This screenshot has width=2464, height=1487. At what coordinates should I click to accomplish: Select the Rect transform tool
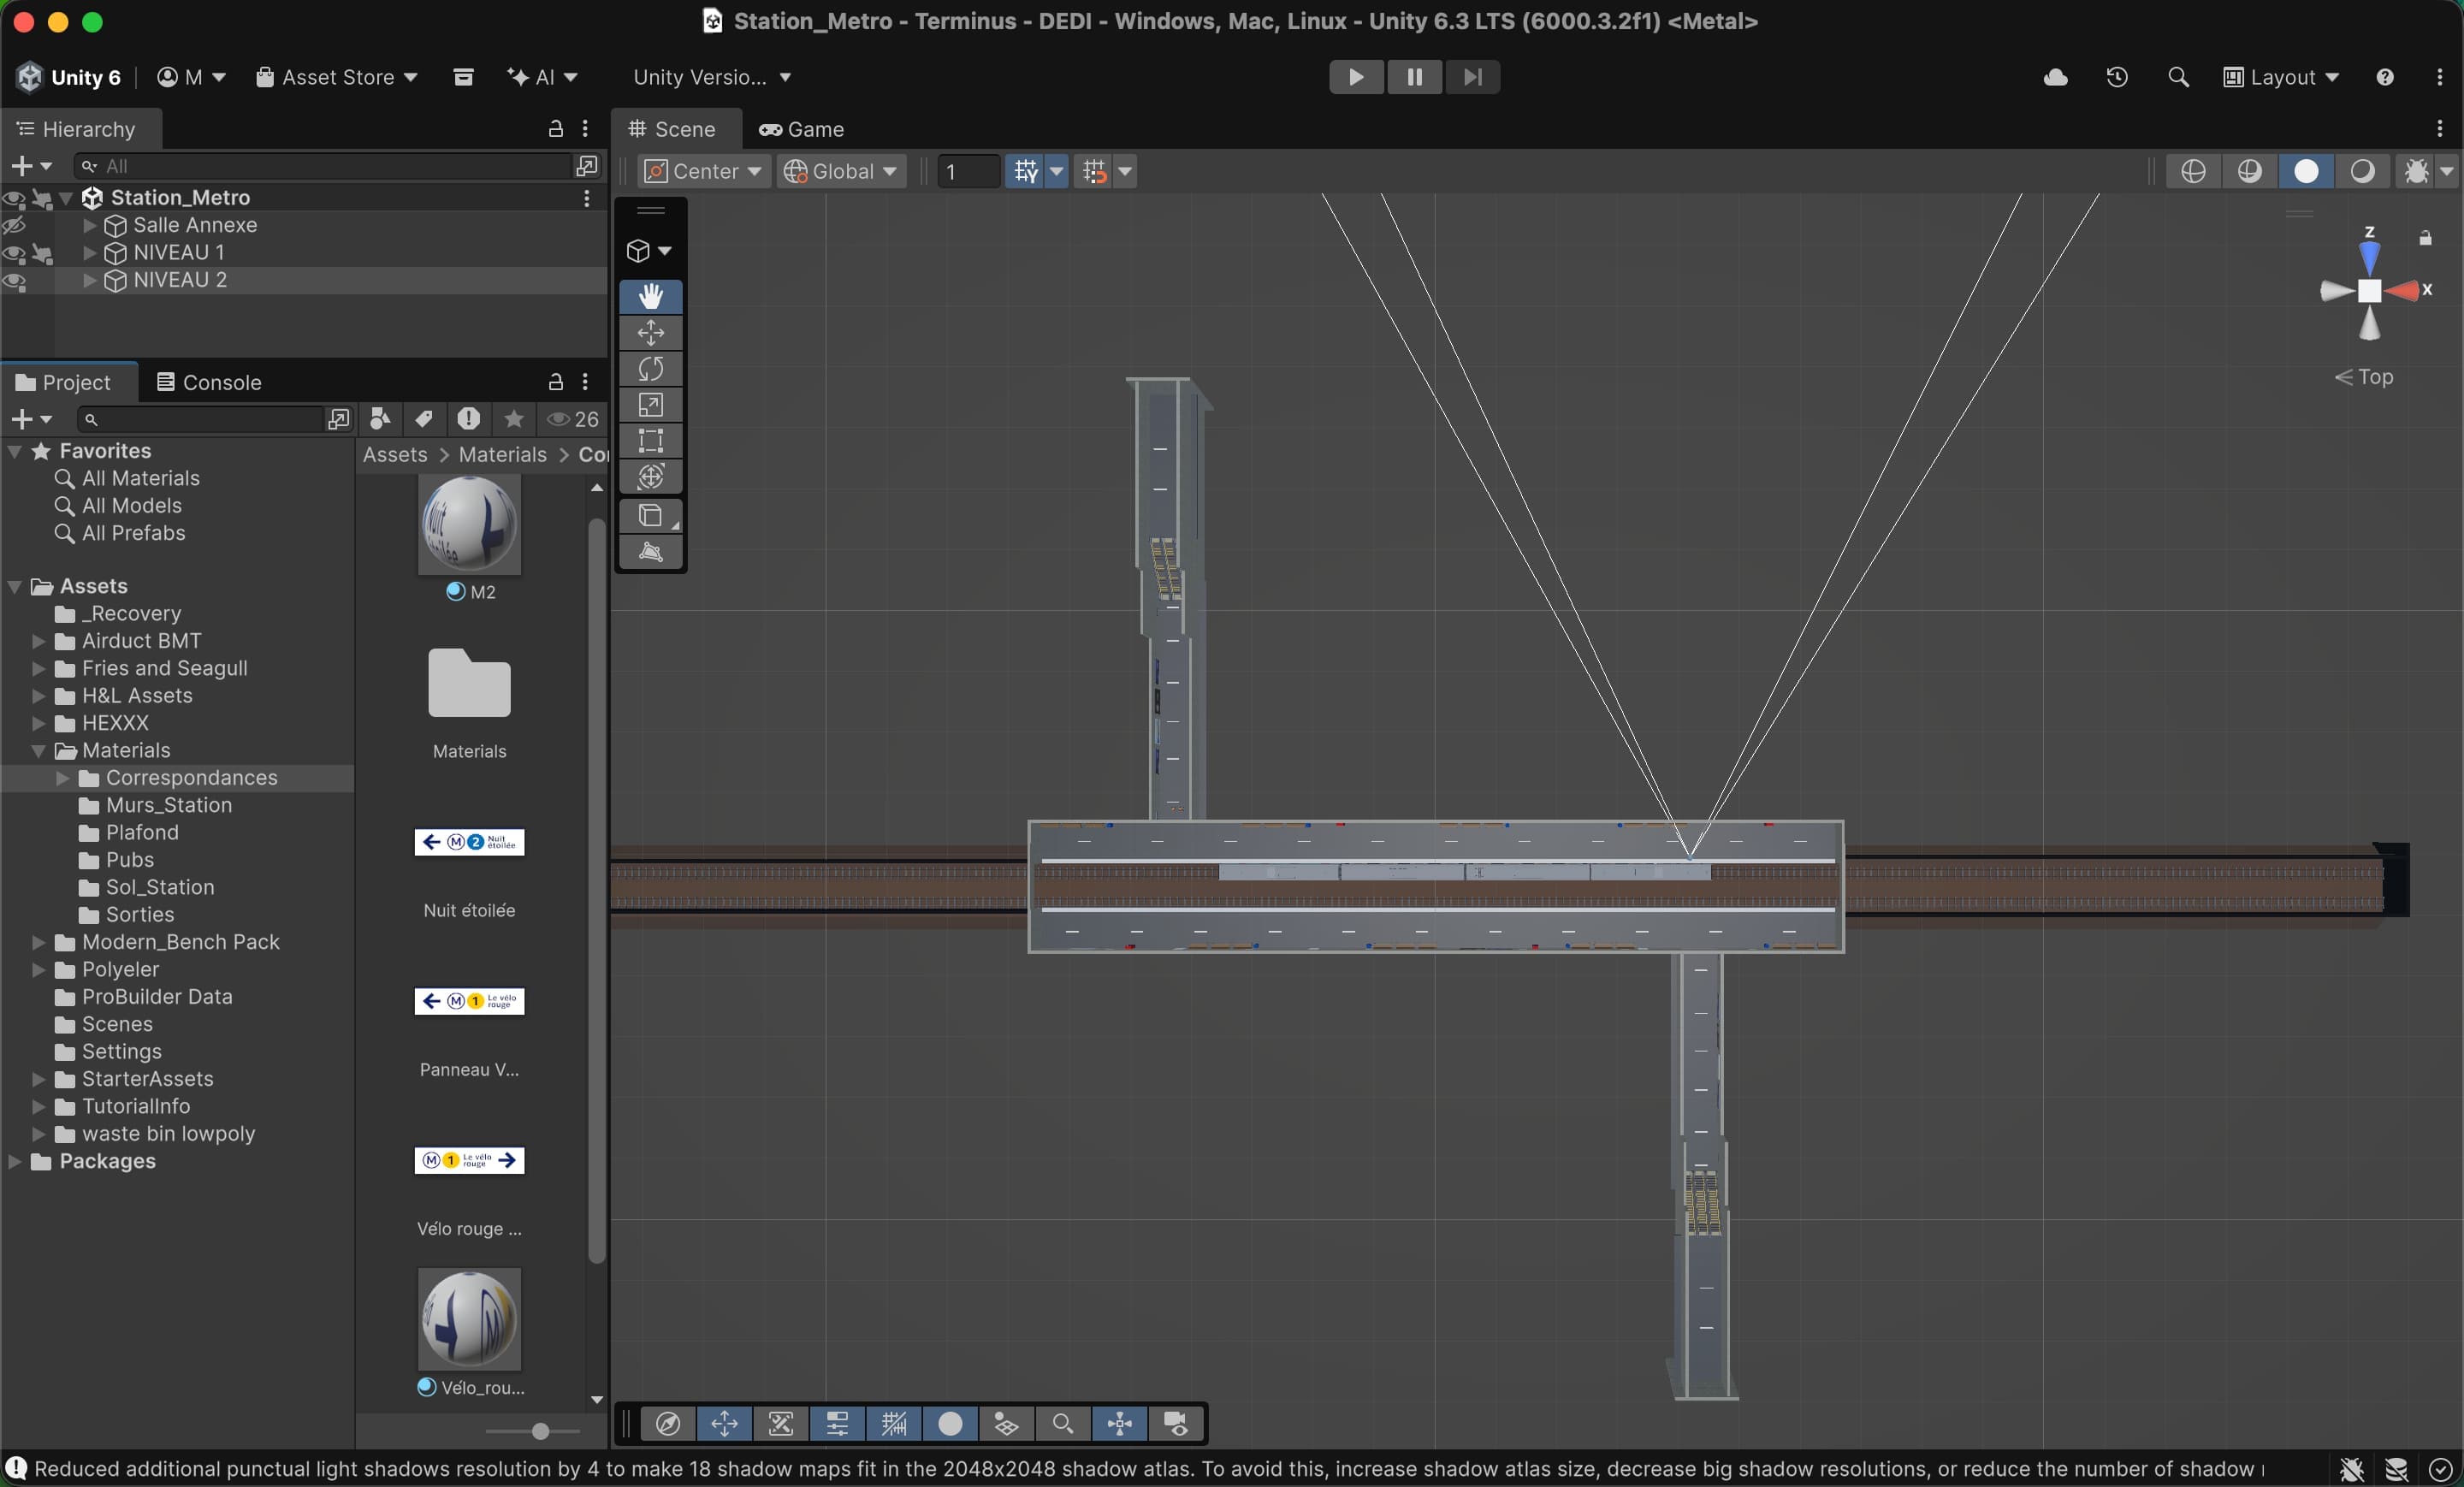(x=651, y=441)
